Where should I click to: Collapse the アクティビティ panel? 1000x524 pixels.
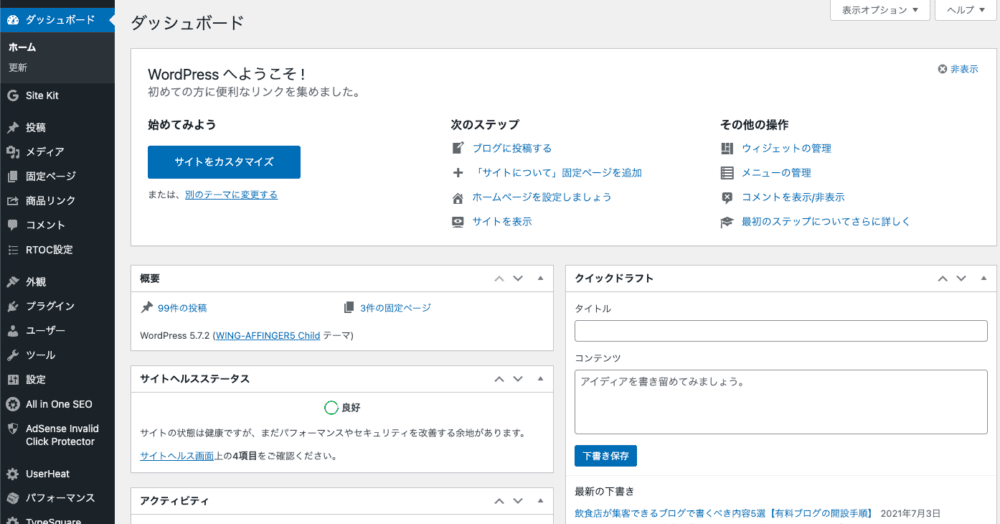click(540, 501)
